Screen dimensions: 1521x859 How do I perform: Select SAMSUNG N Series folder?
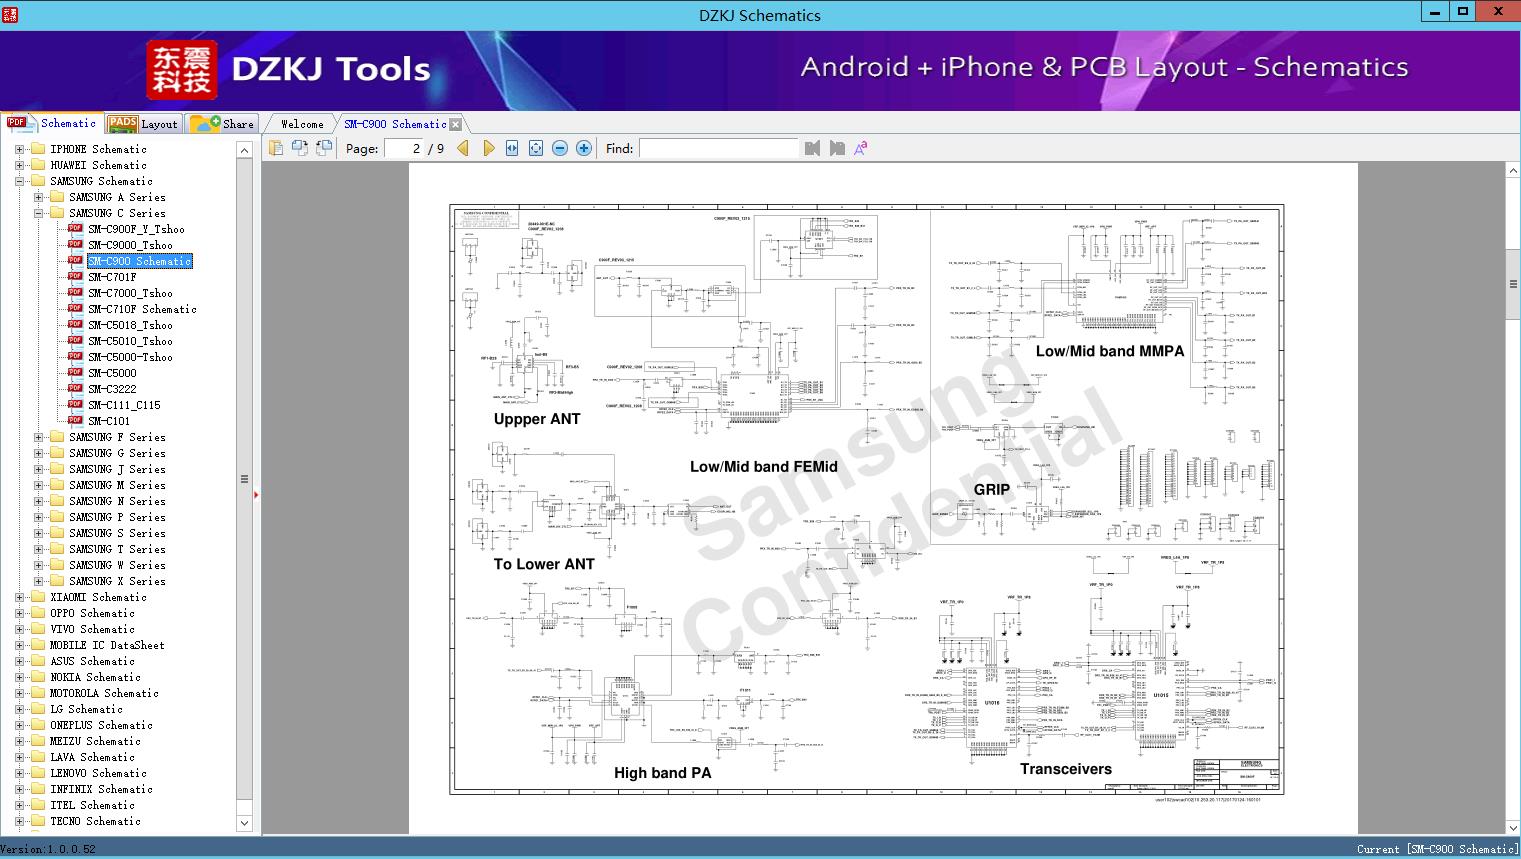(x=117, y=501)
